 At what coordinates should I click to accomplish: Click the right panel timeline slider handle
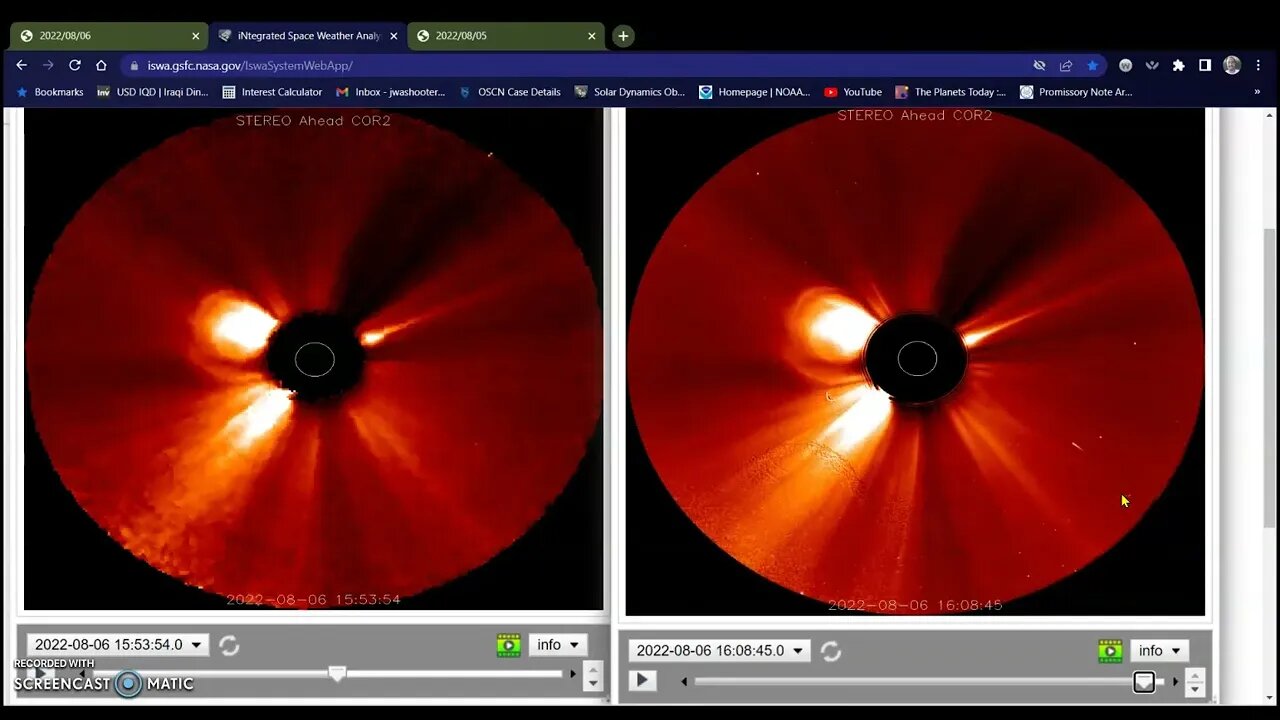click(x=1144, y=682)
